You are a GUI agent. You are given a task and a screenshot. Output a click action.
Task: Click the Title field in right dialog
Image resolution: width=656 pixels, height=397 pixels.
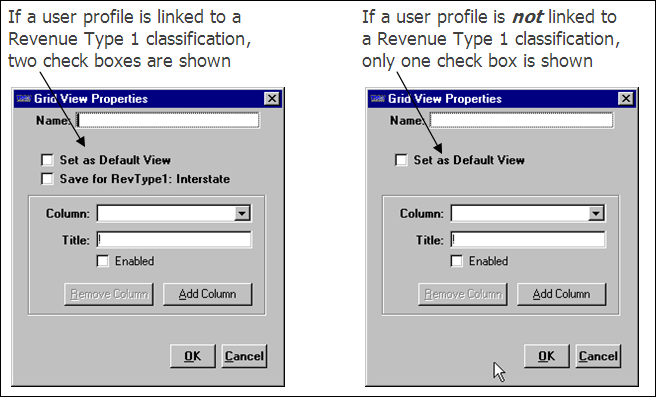pos(528,240)
